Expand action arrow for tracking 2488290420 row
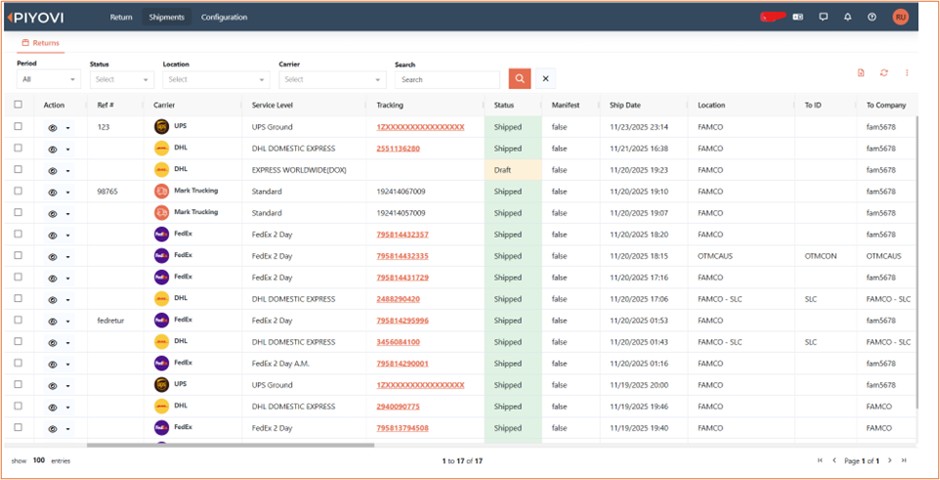This screenshot has width=940, height=480. 68,300
